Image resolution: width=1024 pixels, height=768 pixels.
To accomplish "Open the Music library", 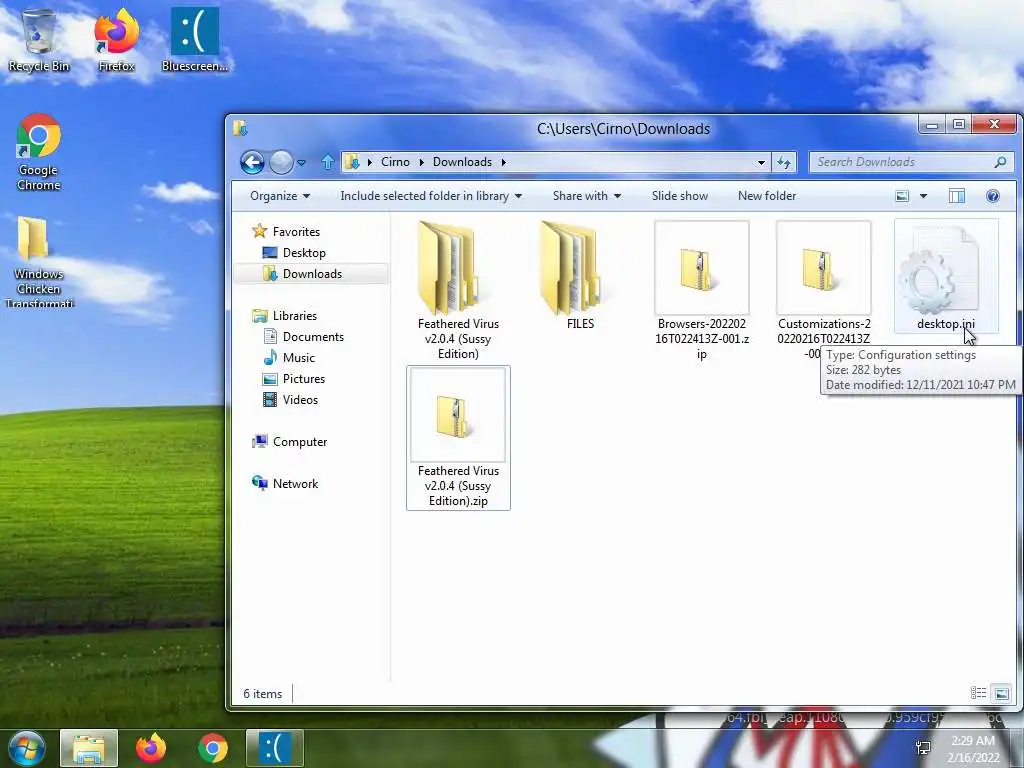I will [289, 357].
